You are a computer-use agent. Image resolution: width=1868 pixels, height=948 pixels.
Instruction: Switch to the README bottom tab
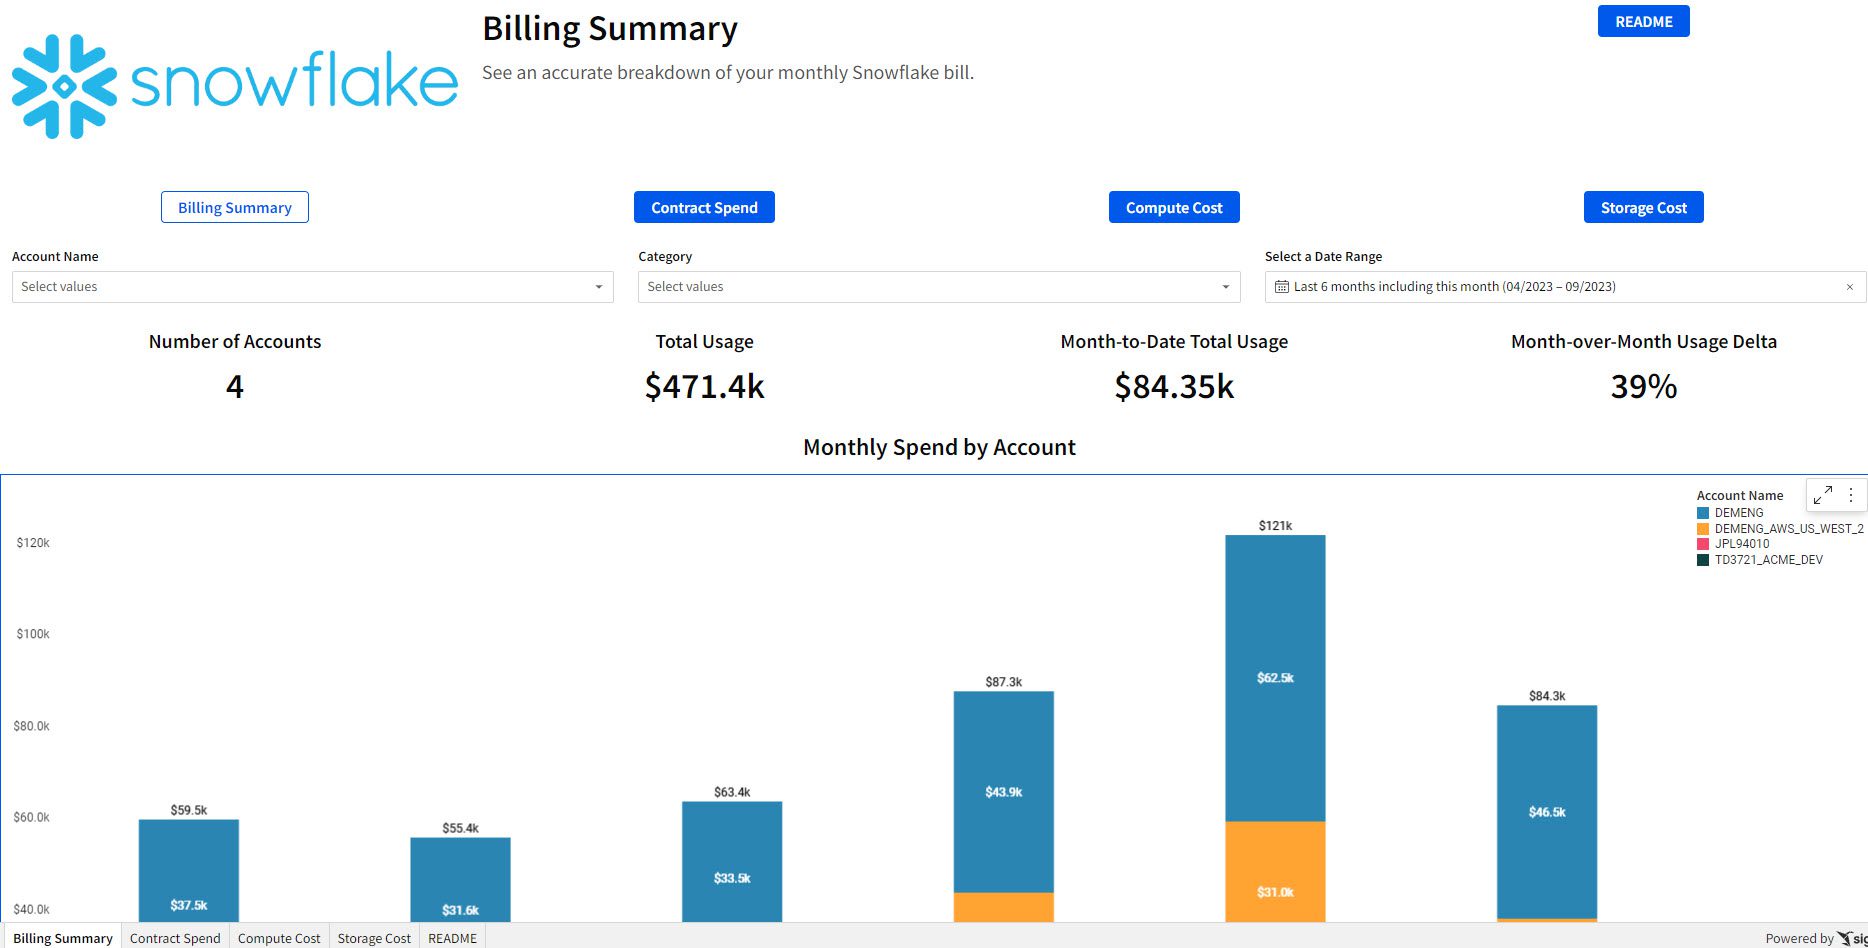(x=452, y=937)
